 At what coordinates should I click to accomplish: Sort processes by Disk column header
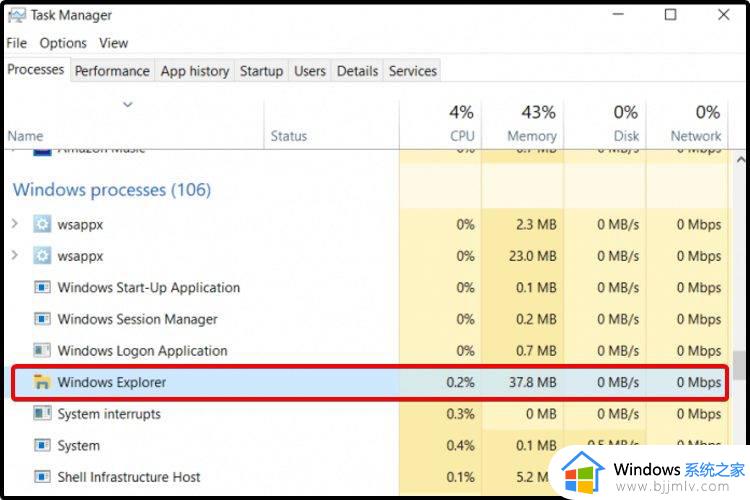(626, 136)
